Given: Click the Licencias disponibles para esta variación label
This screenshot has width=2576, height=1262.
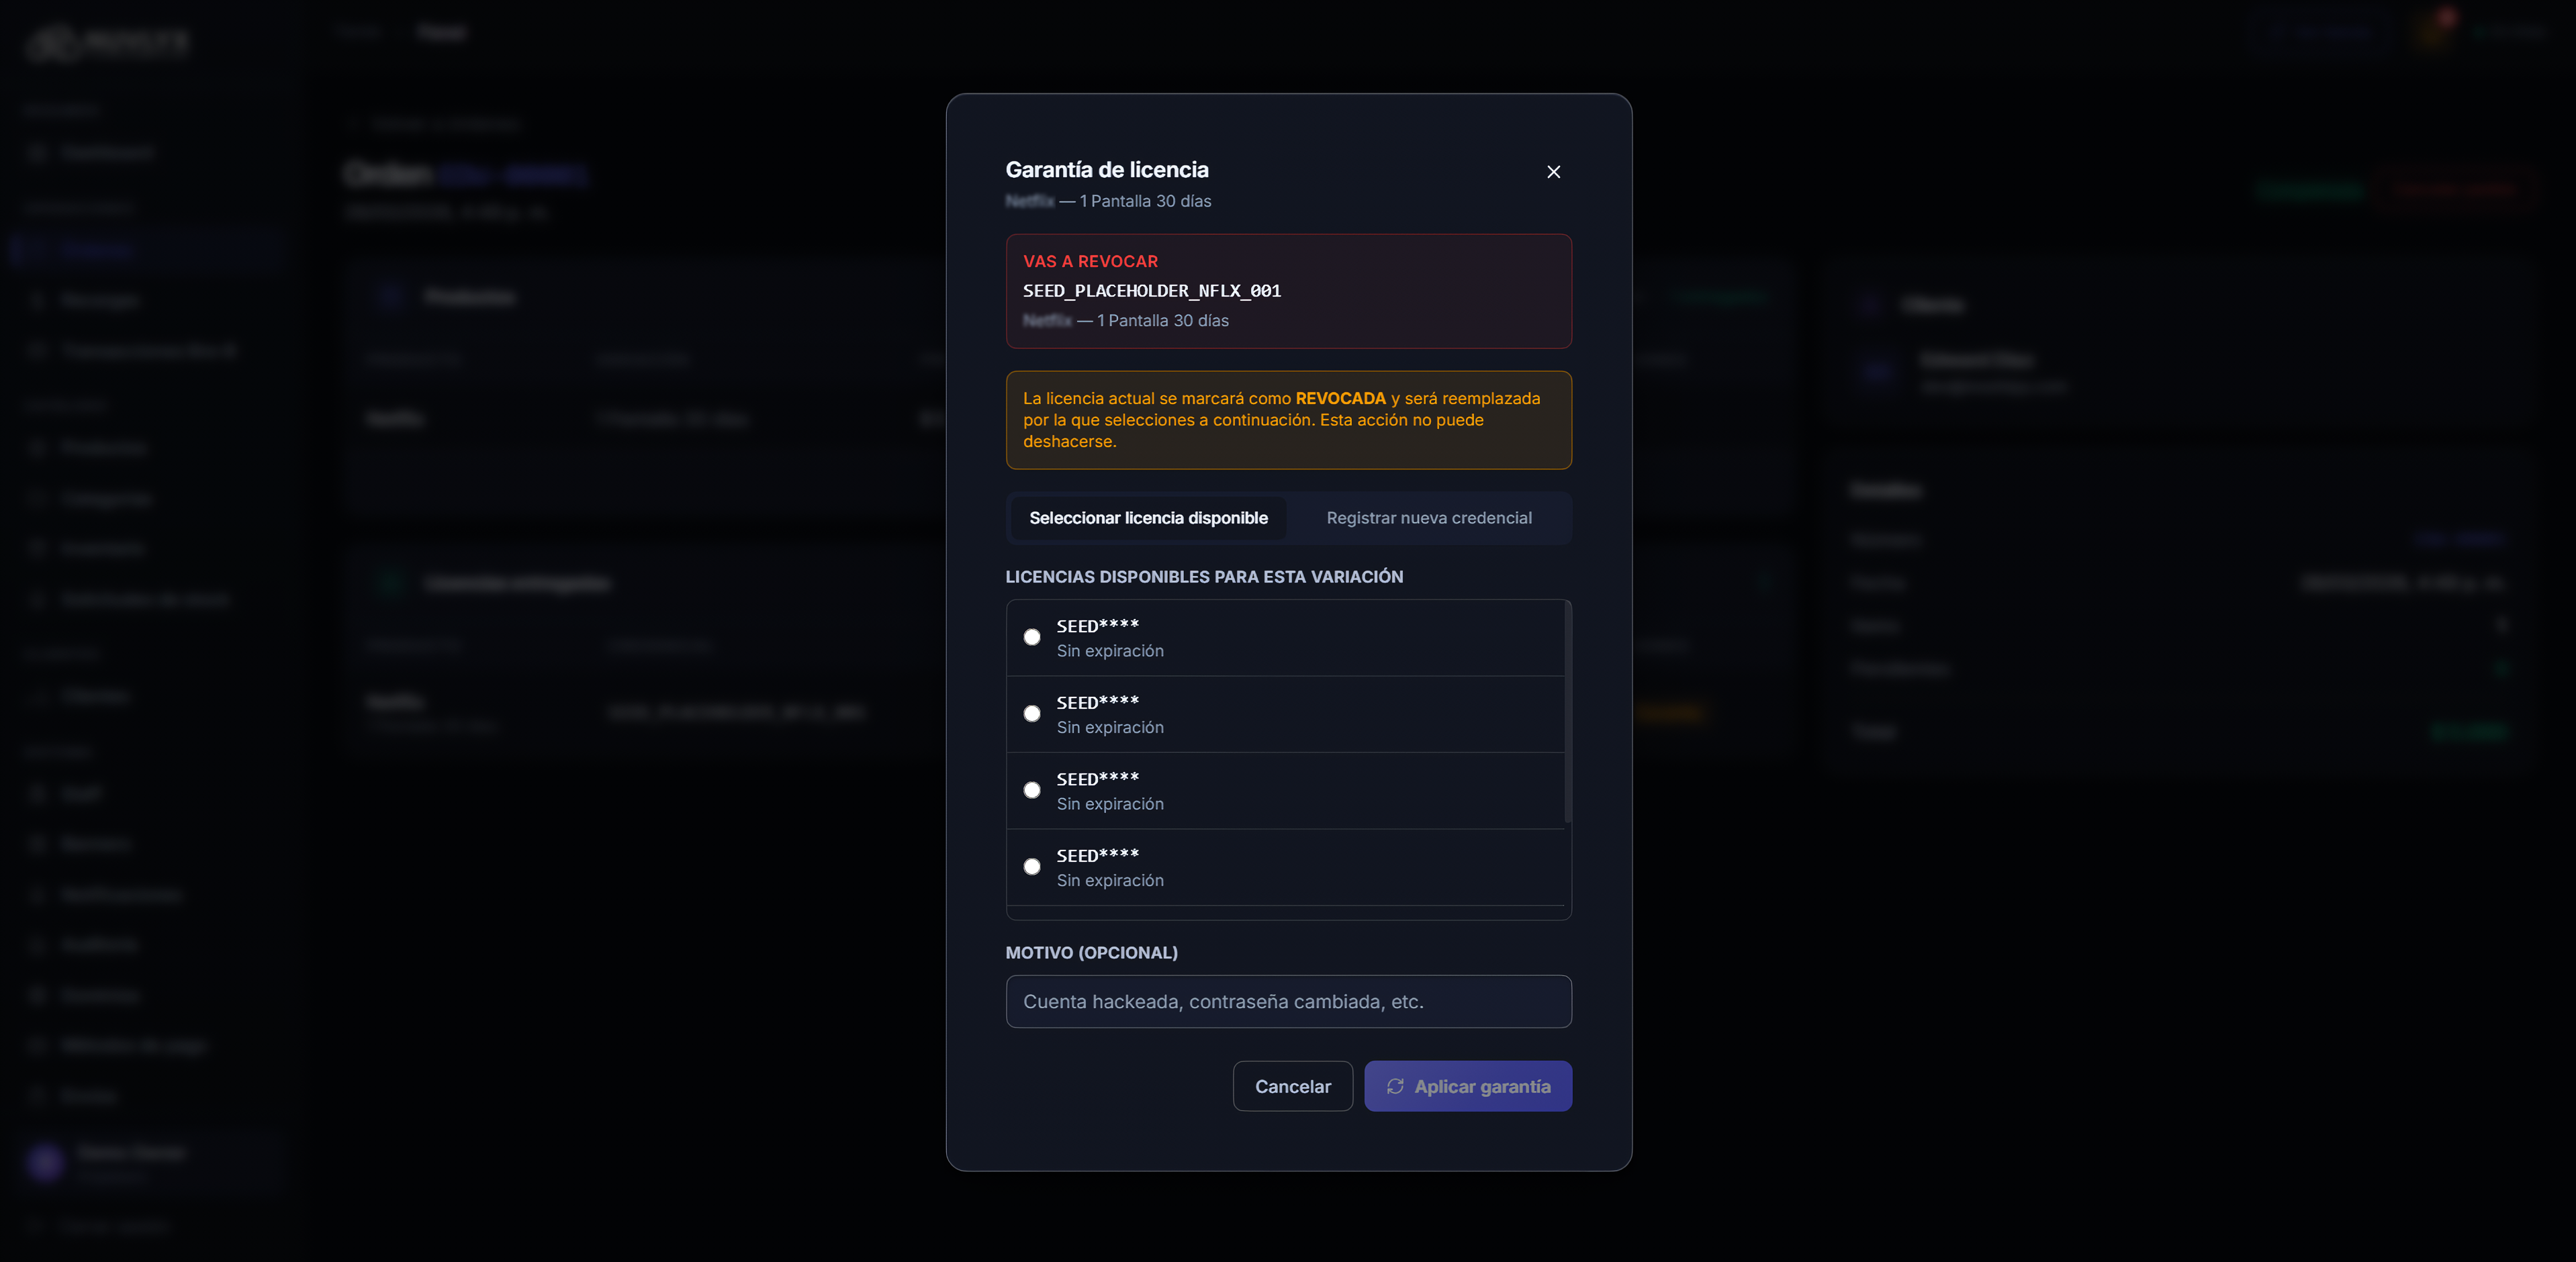Looking at the screenshot, I should click(1204, 577).
